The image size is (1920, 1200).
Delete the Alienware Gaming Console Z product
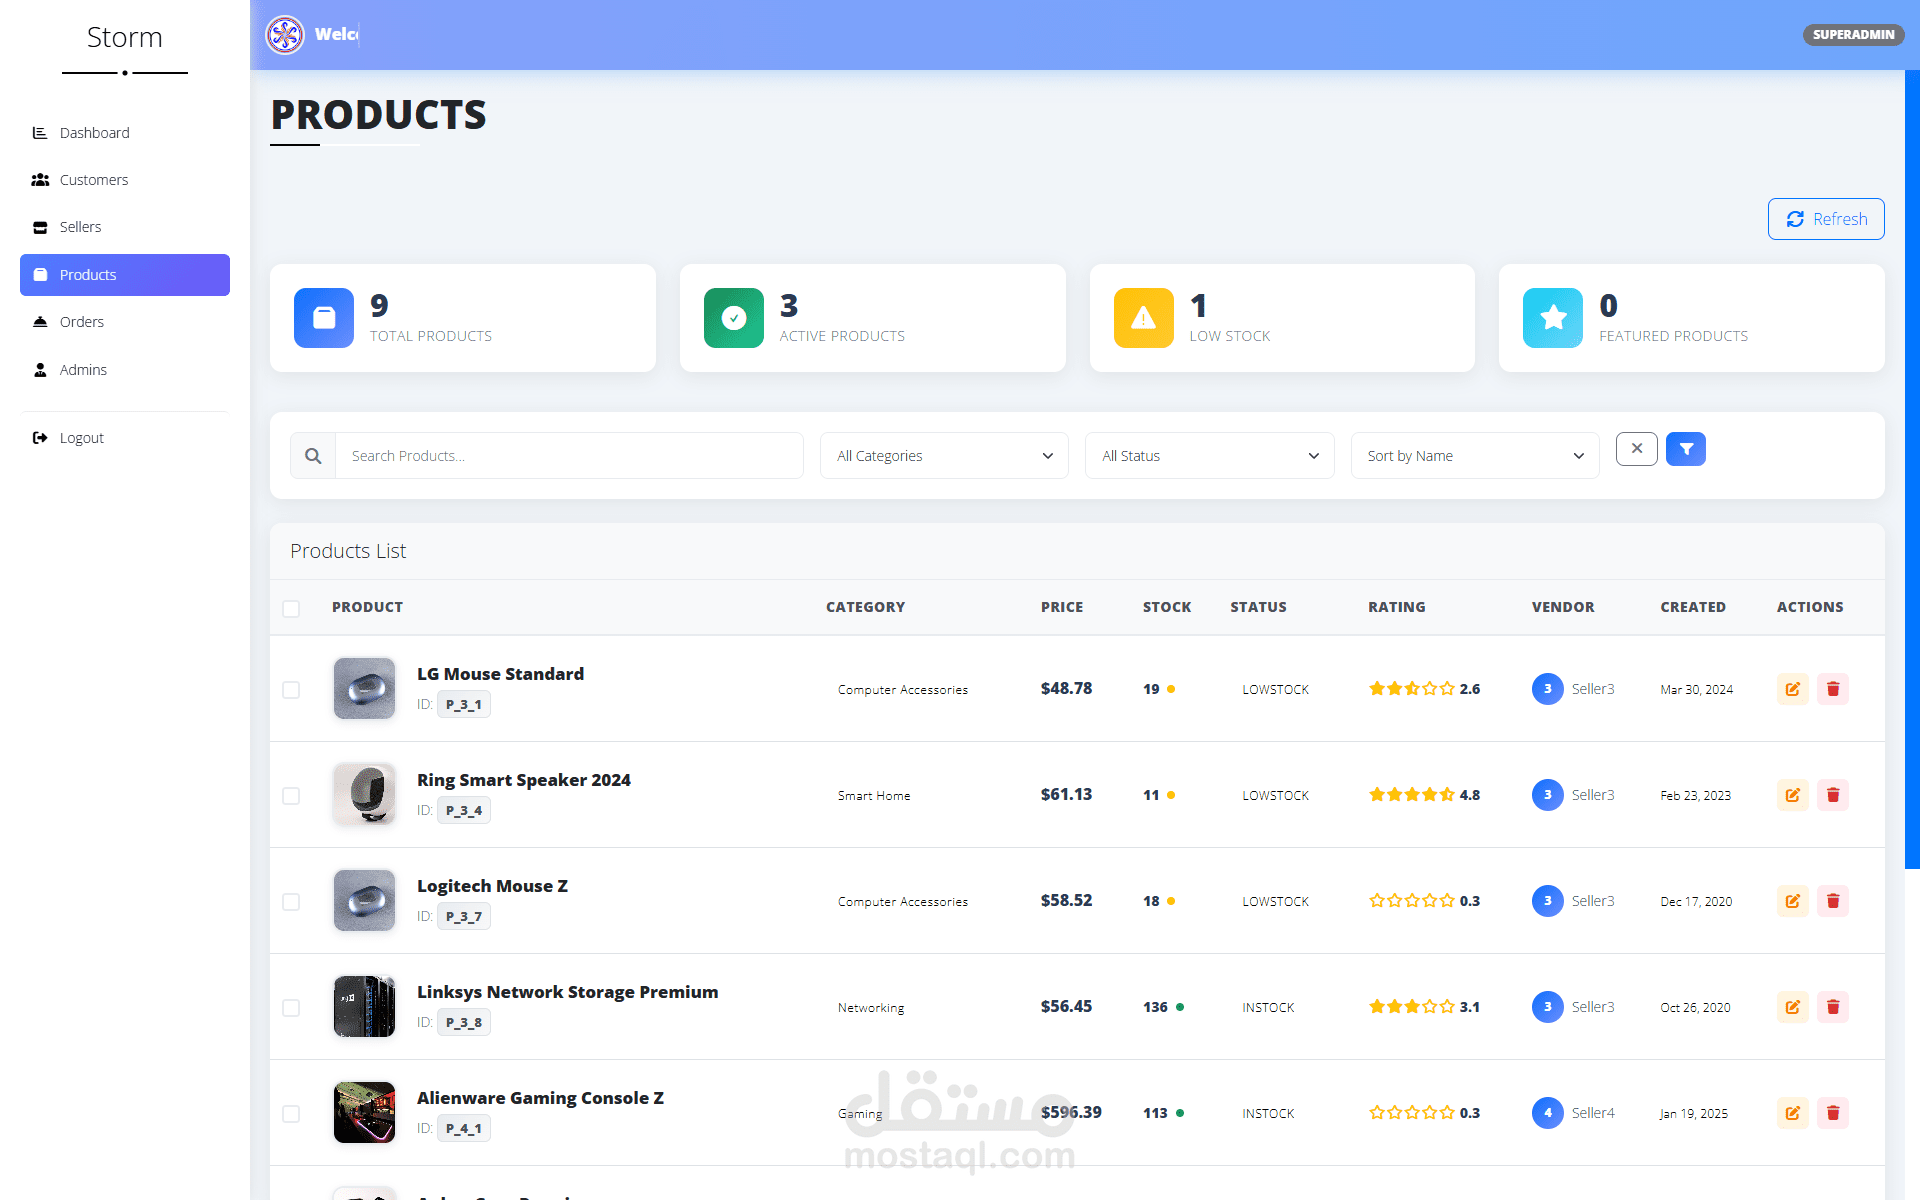[1832, 1113]
